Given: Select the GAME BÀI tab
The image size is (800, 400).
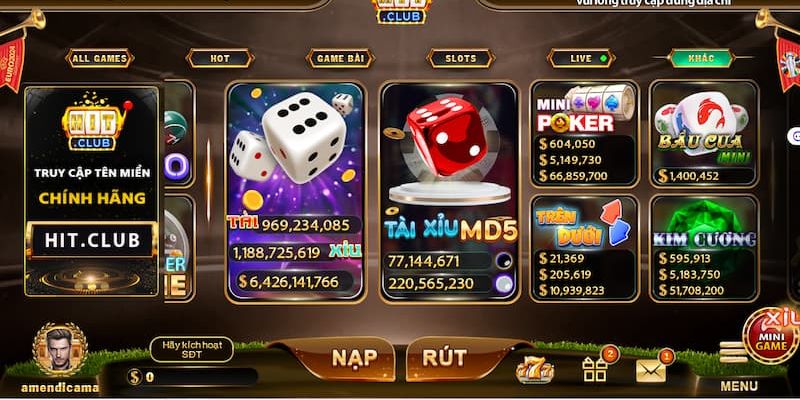Looking at the screenshot, I should pyautogui.click(x=340, y=58).
